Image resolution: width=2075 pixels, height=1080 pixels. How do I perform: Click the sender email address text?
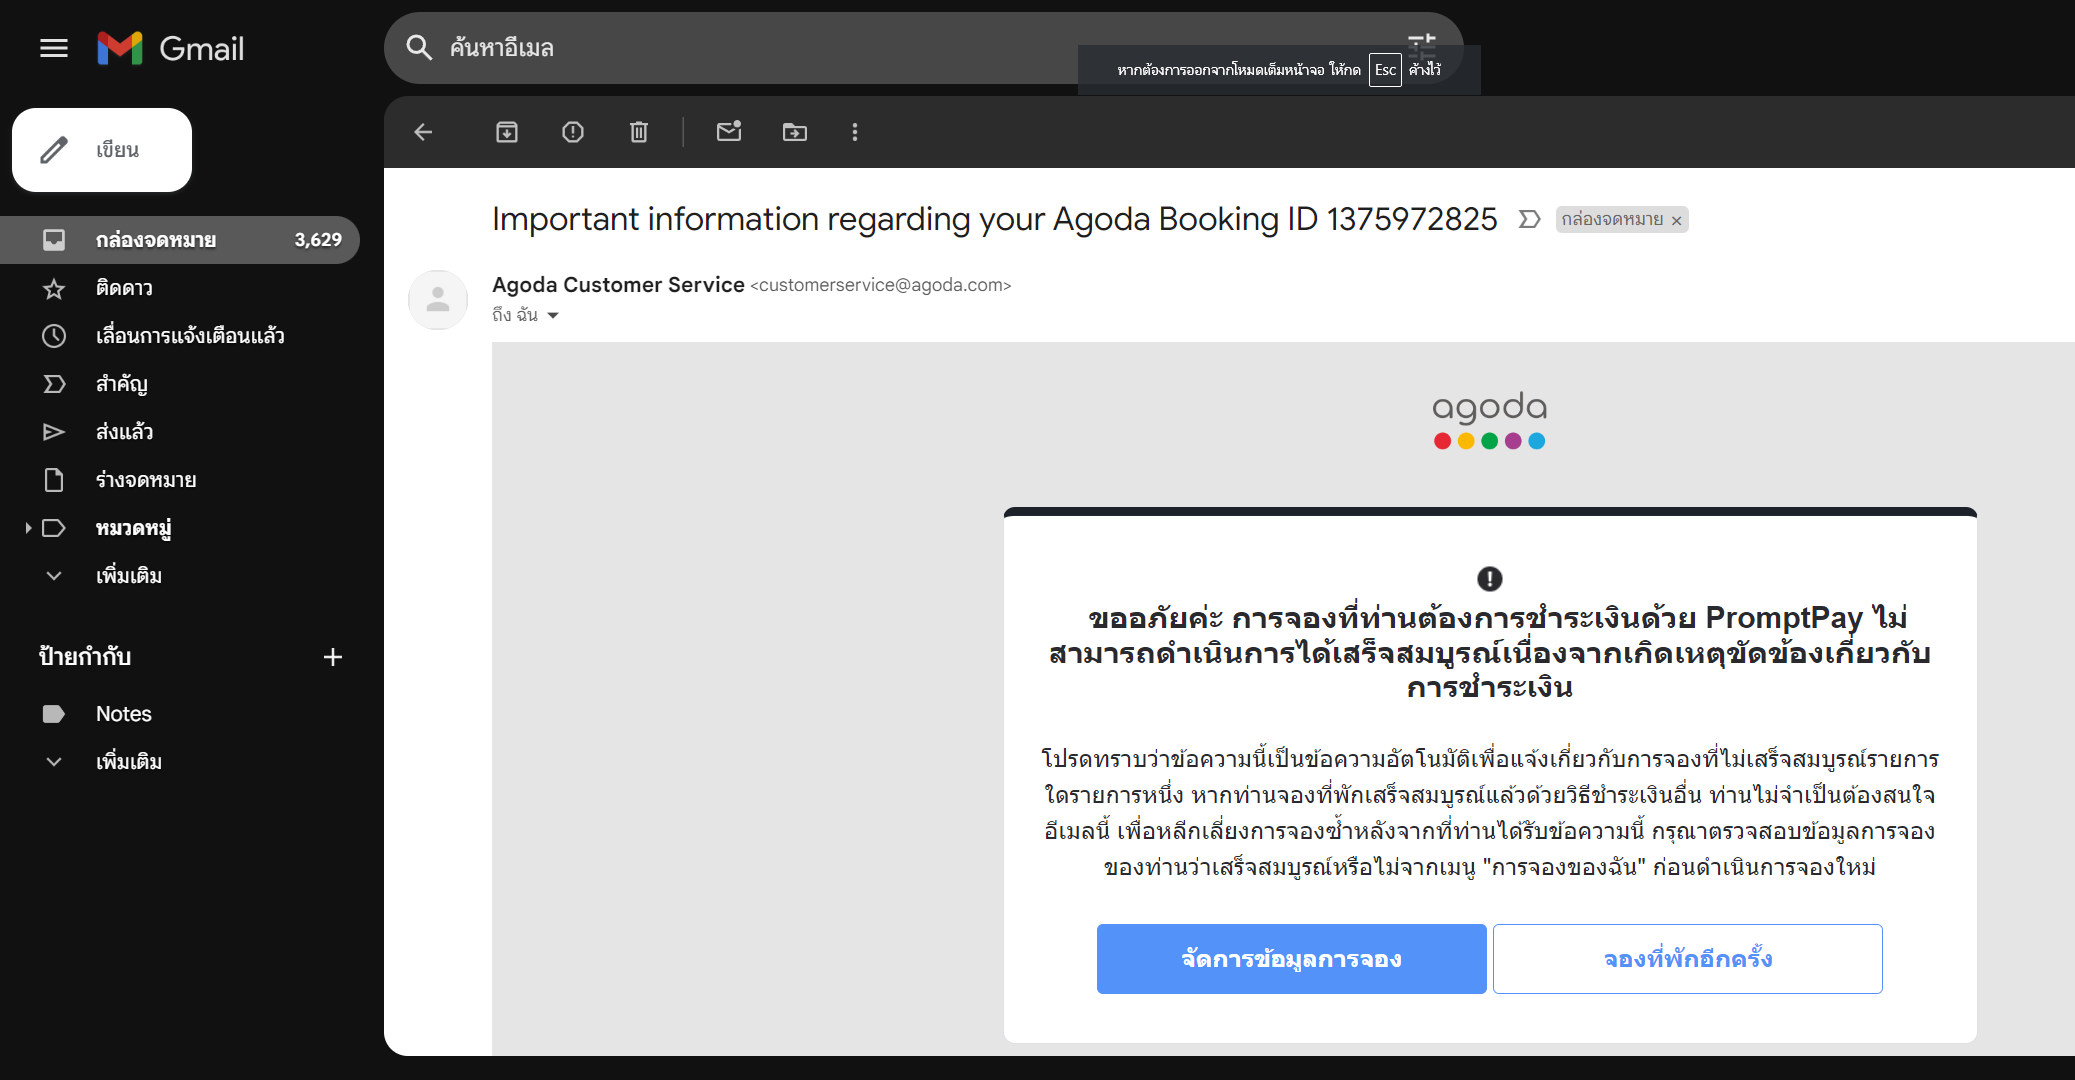click(881, 286)
